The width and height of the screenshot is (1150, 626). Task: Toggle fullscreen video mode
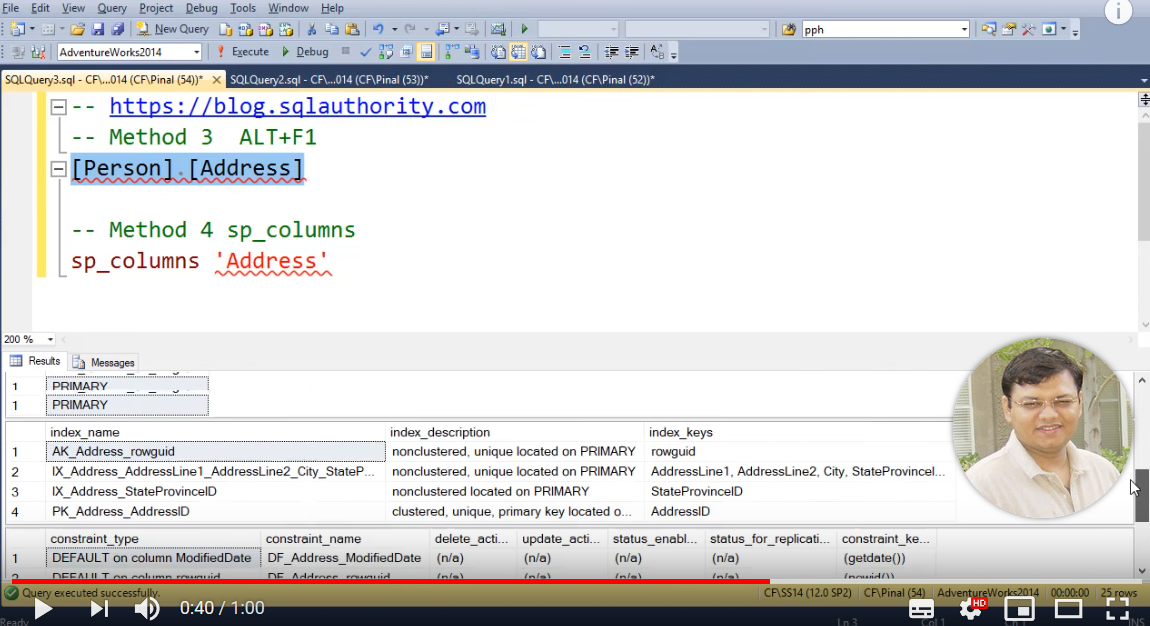point(1118,608)
